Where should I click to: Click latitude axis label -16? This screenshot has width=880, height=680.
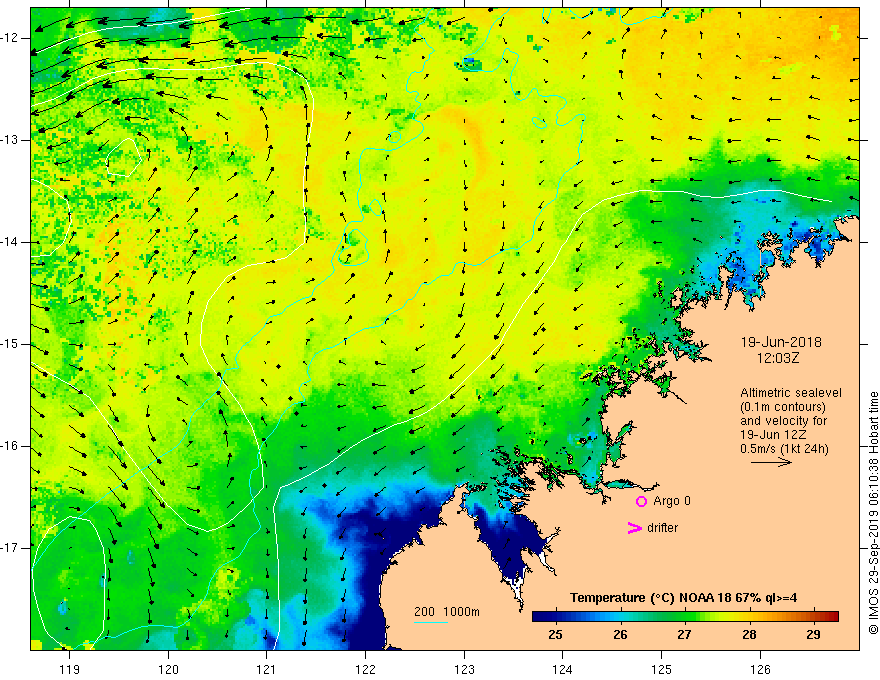click(10, 446)
